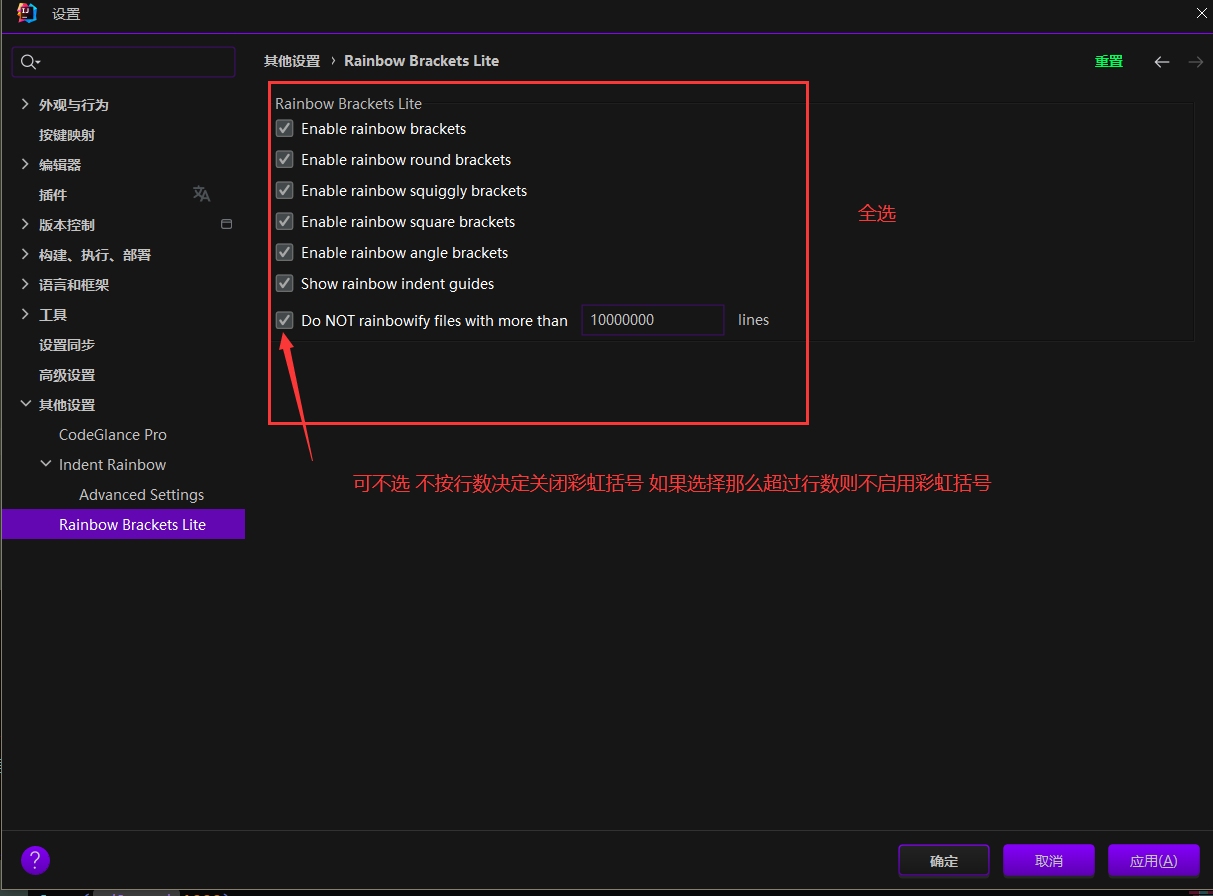This screenshot has height=896, width=1213.
Task: Open Advanced Settings under Indent Rainbow
Action: [x=141, y=494]
